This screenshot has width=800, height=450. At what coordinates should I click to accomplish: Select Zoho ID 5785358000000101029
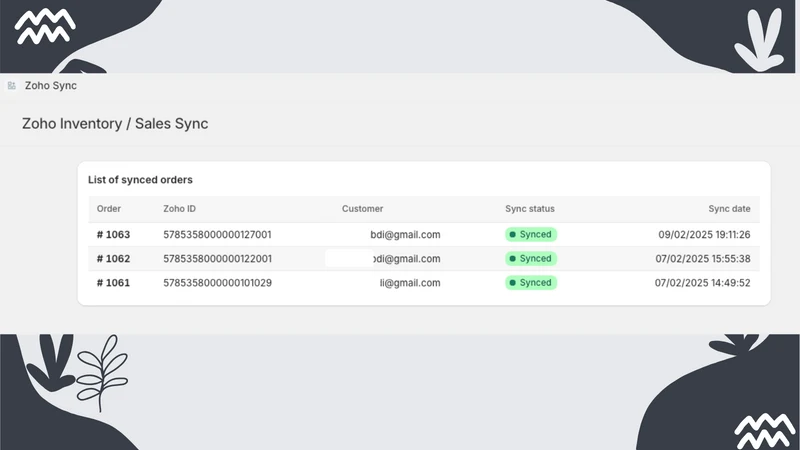click(217, 283)
